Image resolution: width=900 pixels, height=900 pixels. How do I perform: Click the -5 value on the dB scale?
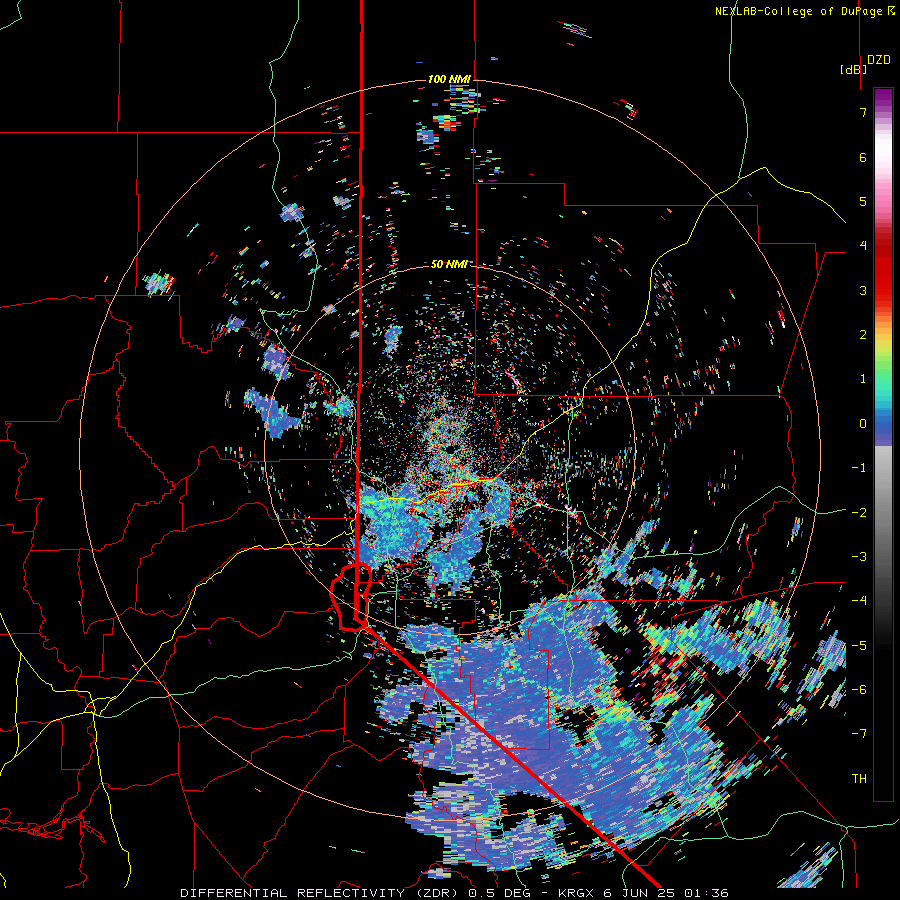859,646
